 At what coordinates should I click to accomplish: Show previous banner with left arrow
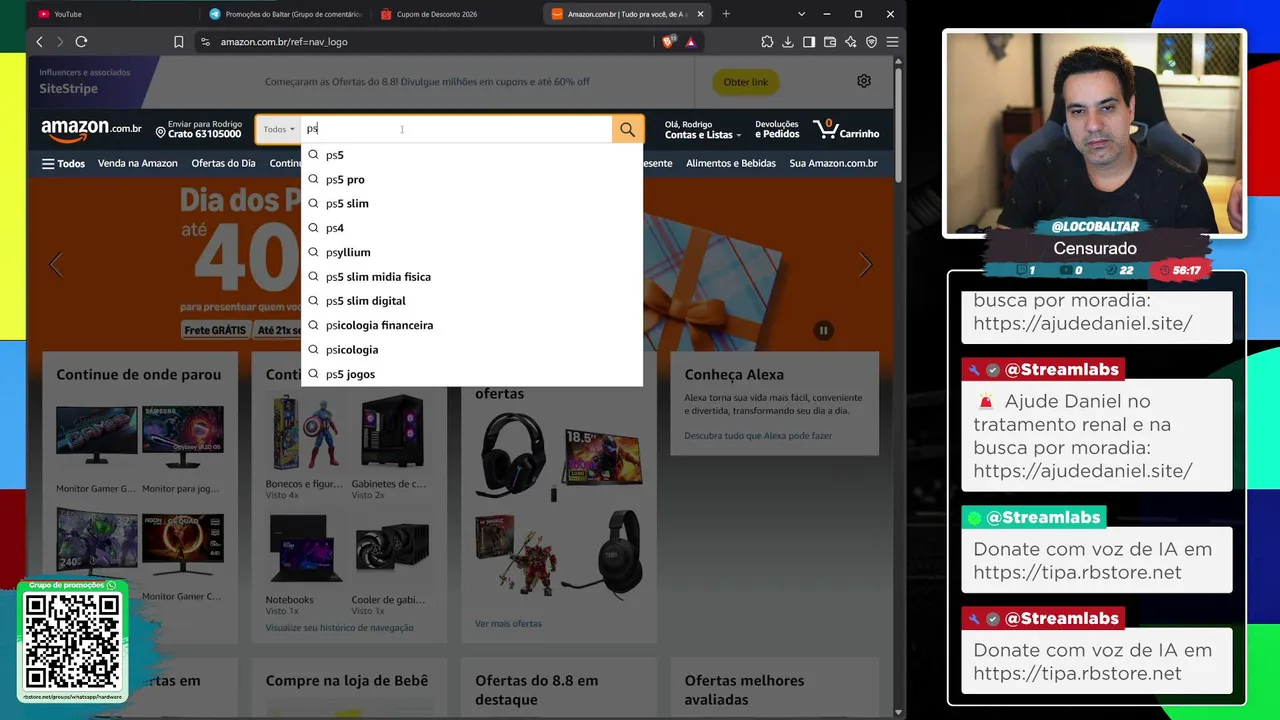click(56, 264)
